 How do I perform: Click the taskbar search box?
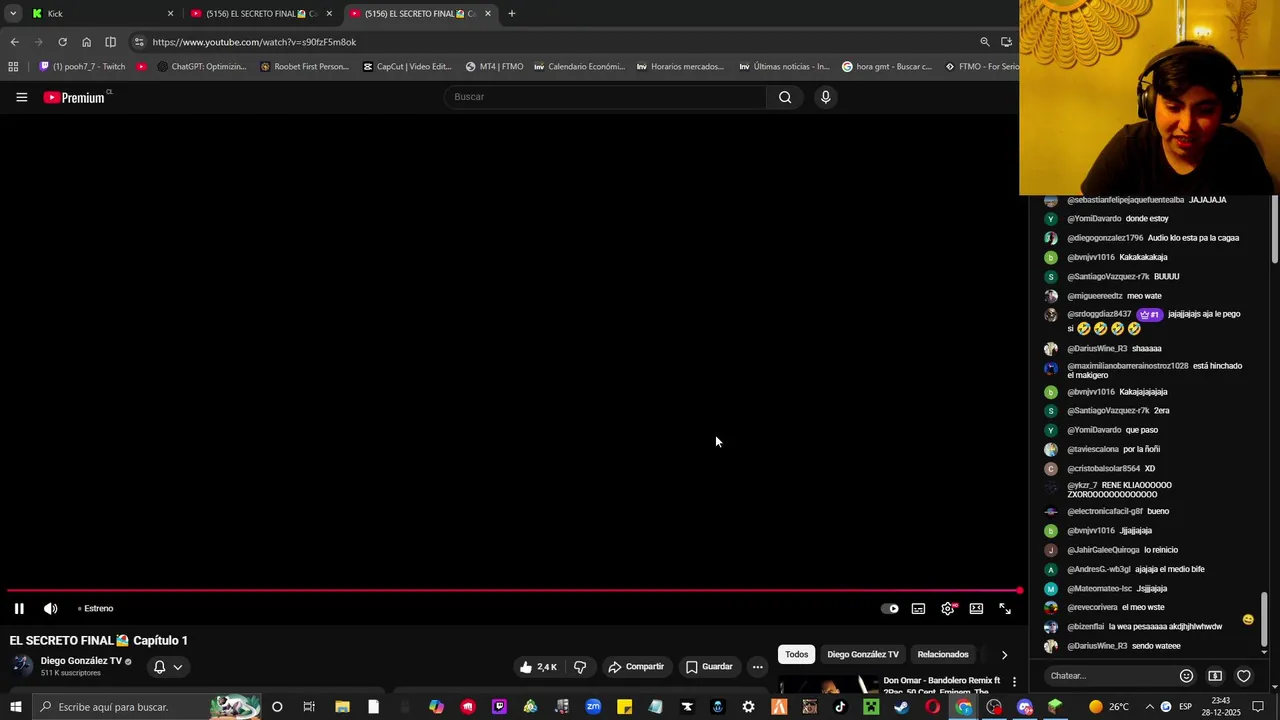145,707
